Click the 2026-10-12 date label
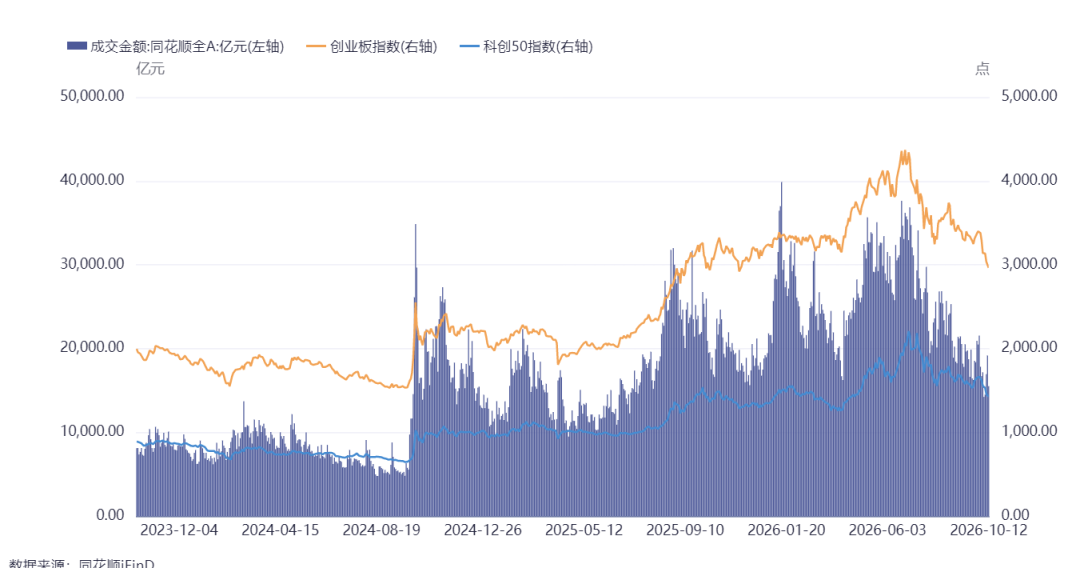 coord(988,530)
